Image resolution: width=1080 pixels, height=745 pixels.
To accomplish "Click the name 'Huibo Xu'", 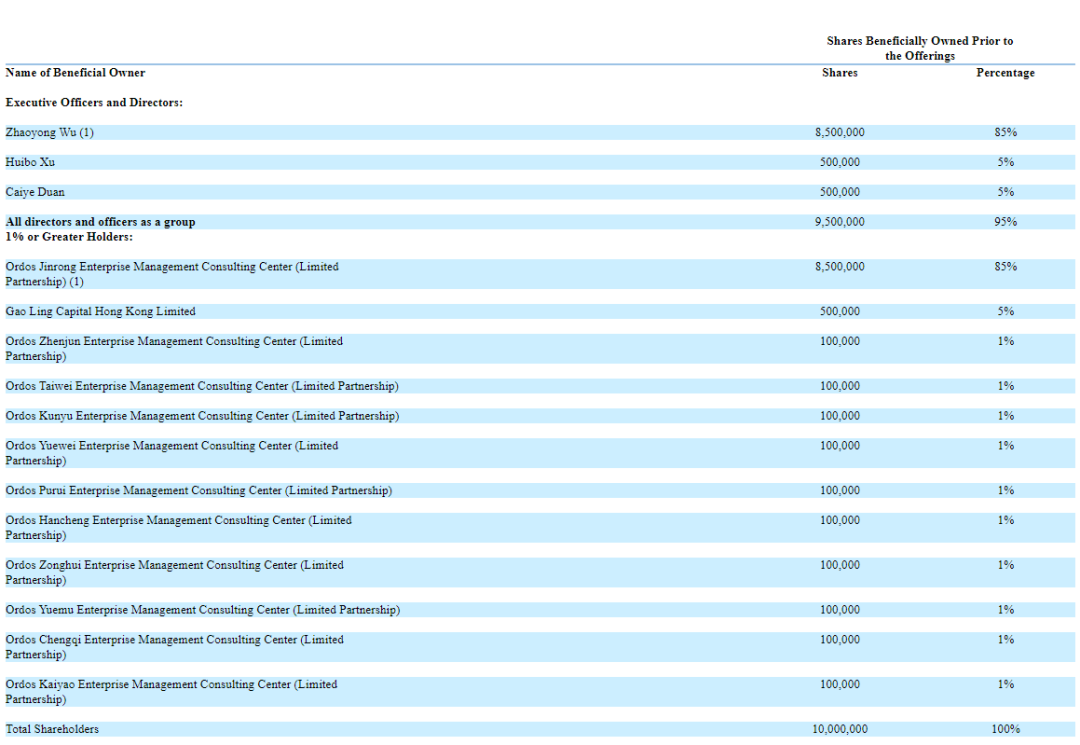I will point(30,162).
